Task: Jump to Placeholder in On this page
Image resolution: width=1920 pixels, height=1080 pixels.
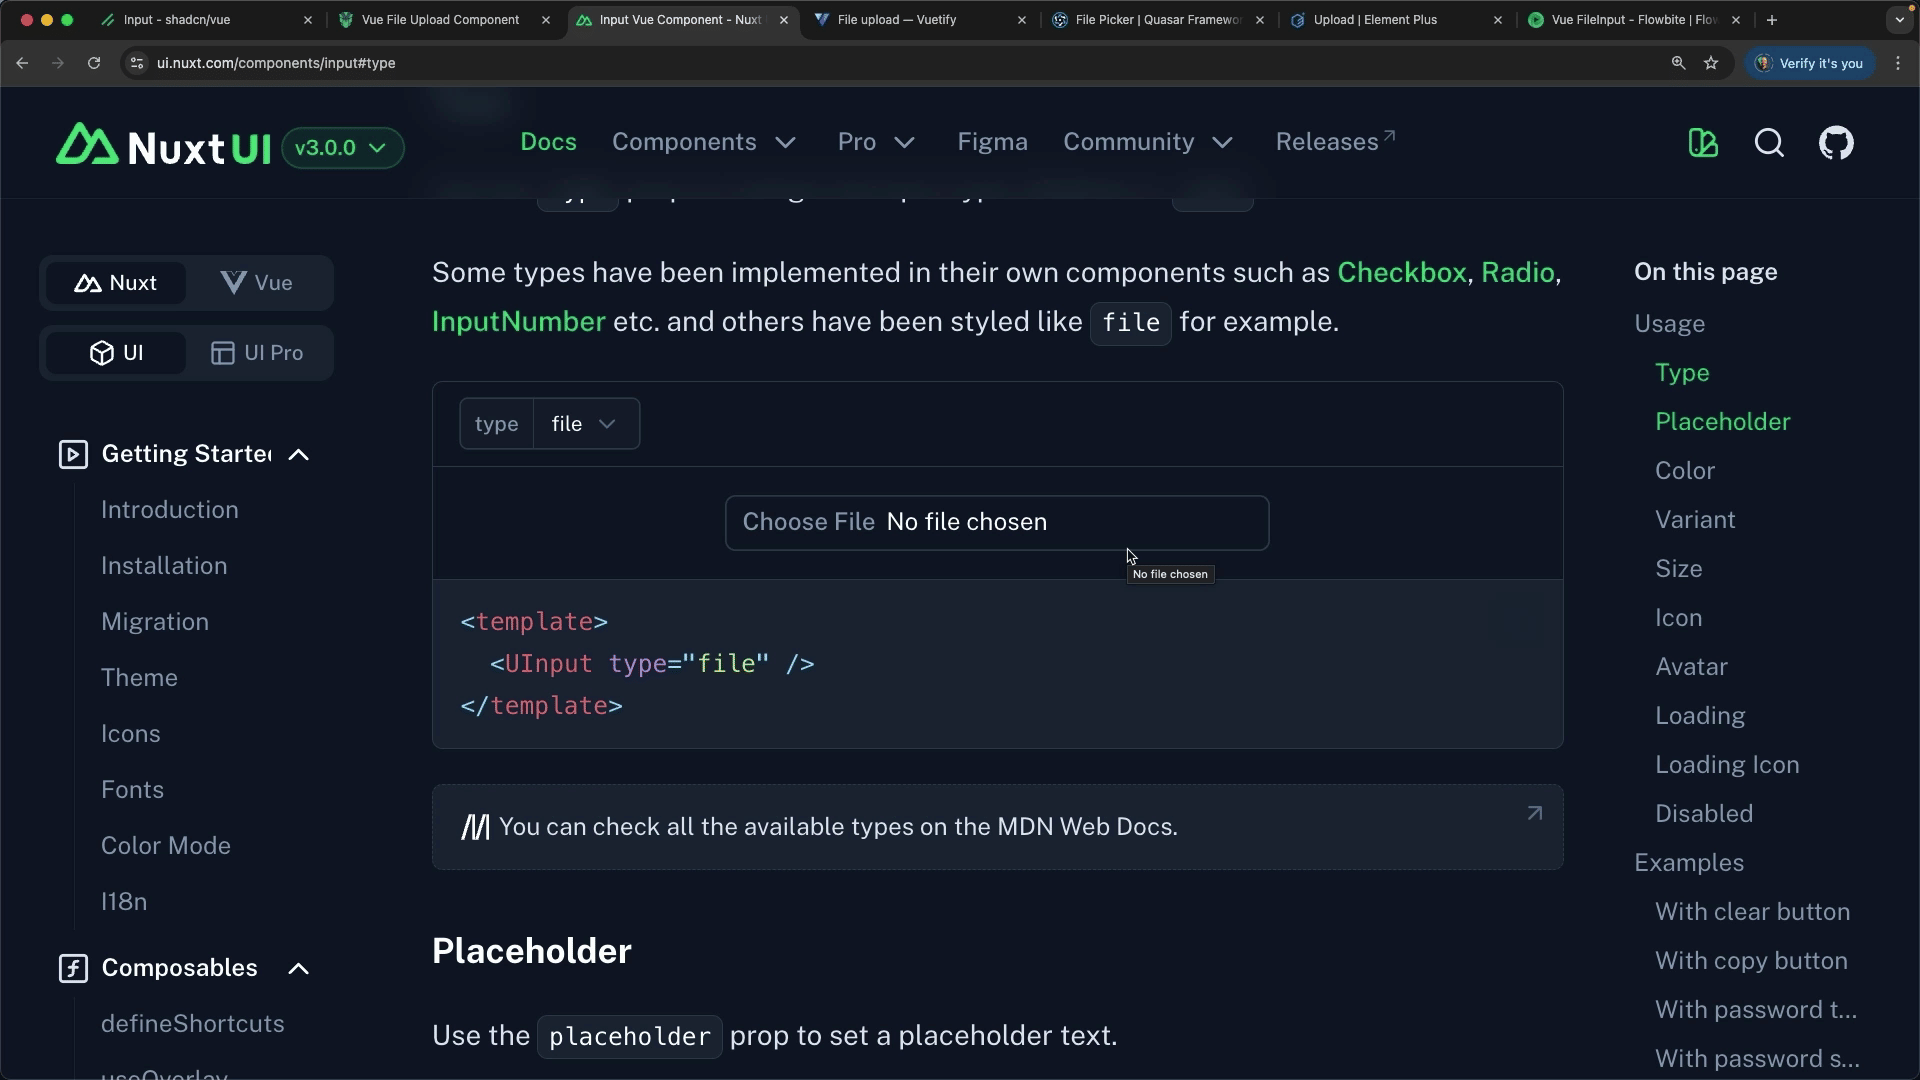Action: (1722, 422)
